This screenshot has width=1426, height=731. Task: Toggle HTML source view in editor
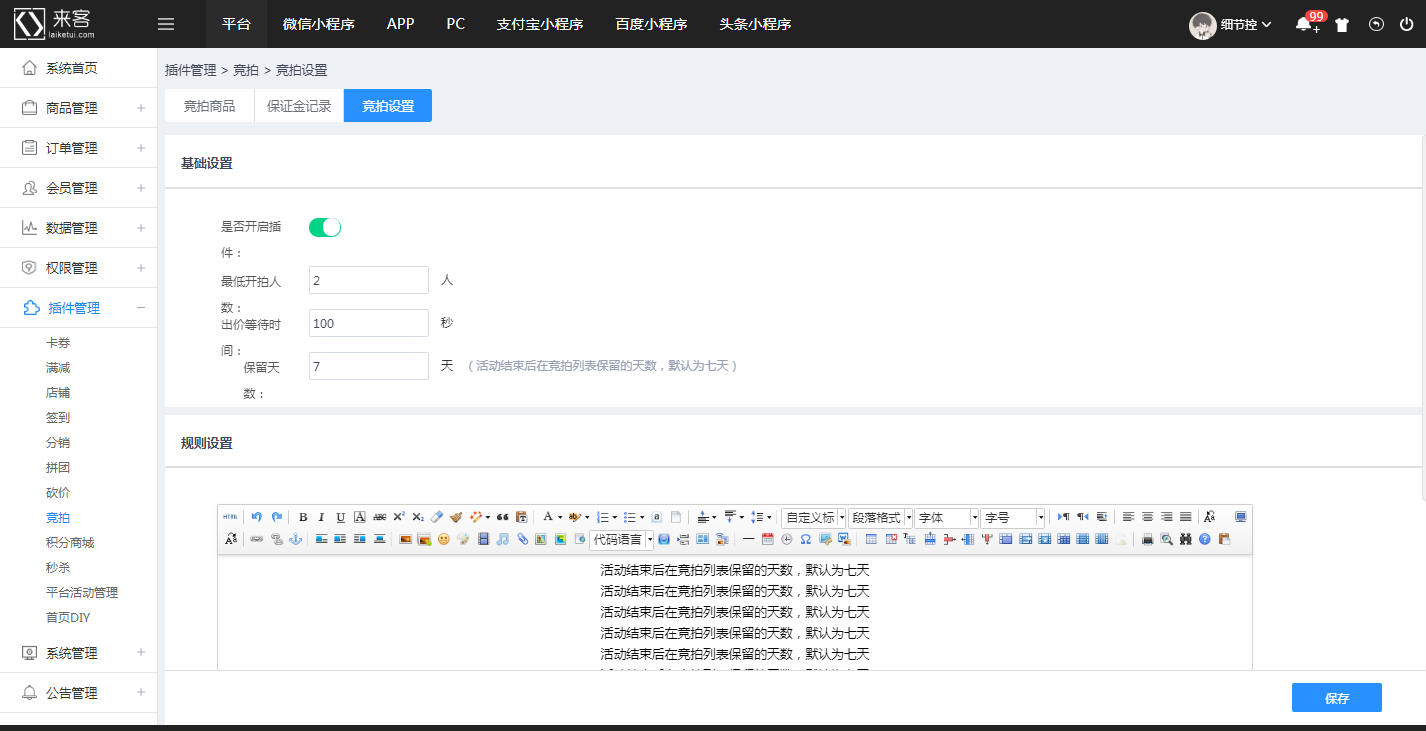230,517
